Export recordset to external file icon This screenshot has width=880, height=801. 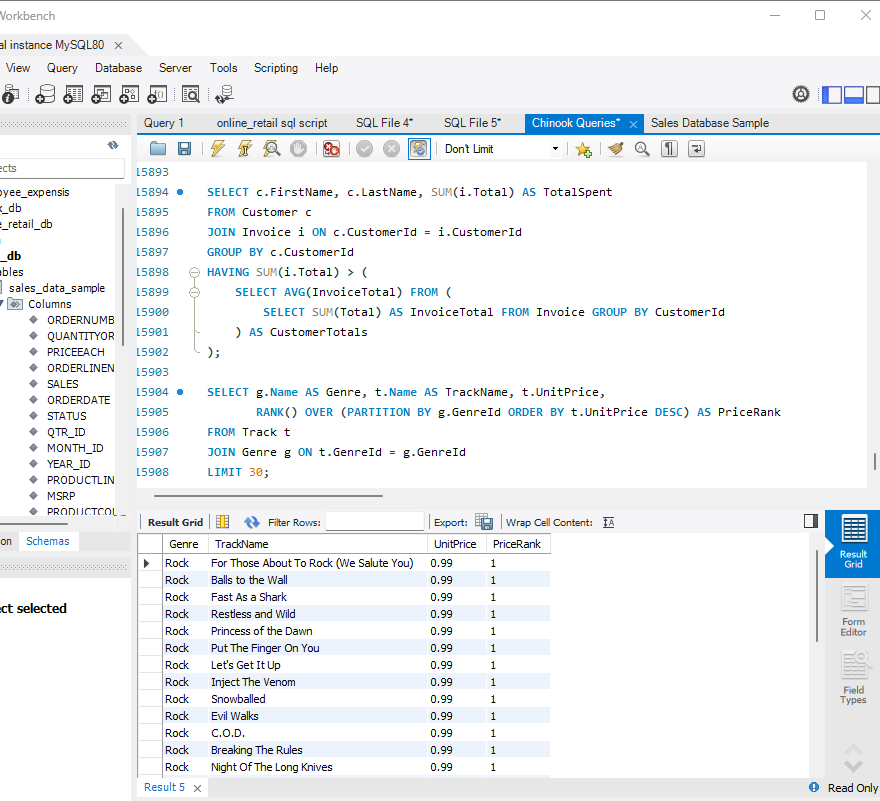[x=484, y=522]
